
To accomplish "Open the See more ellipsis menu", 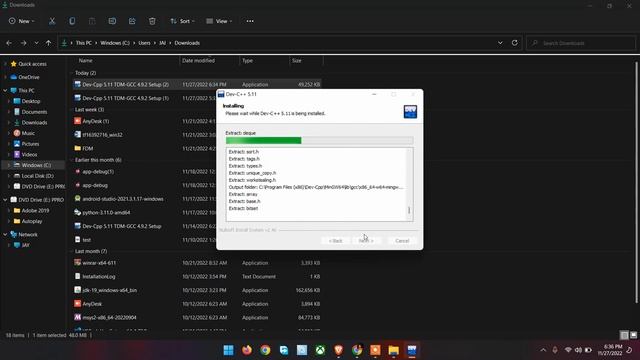I will (250, 21).
